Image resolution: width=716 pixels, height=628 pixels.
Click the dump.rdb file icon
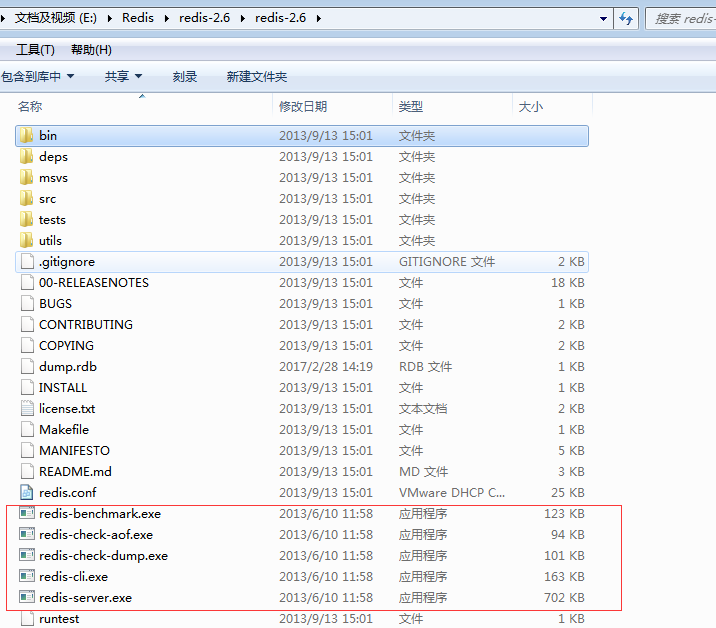coord(27,366)
